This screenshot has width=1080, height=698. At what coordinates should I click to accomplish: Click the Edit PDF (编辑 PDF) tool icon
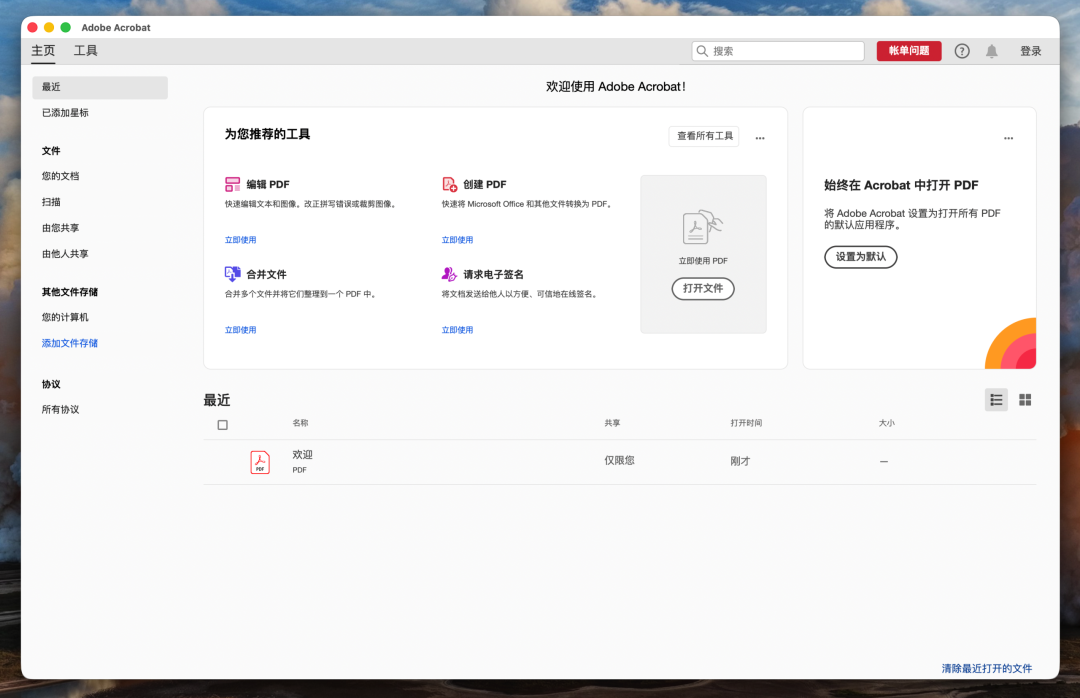pyautogui.click(x=233, y=184)
